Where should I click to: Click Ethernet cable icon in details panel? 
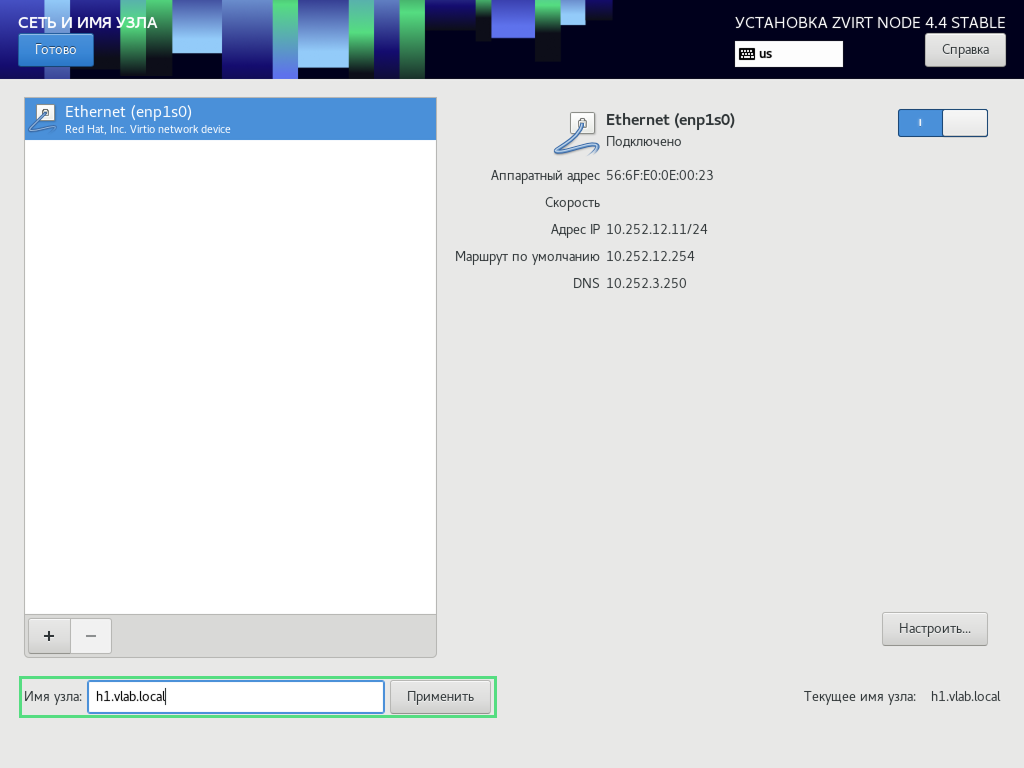point(576,133)
